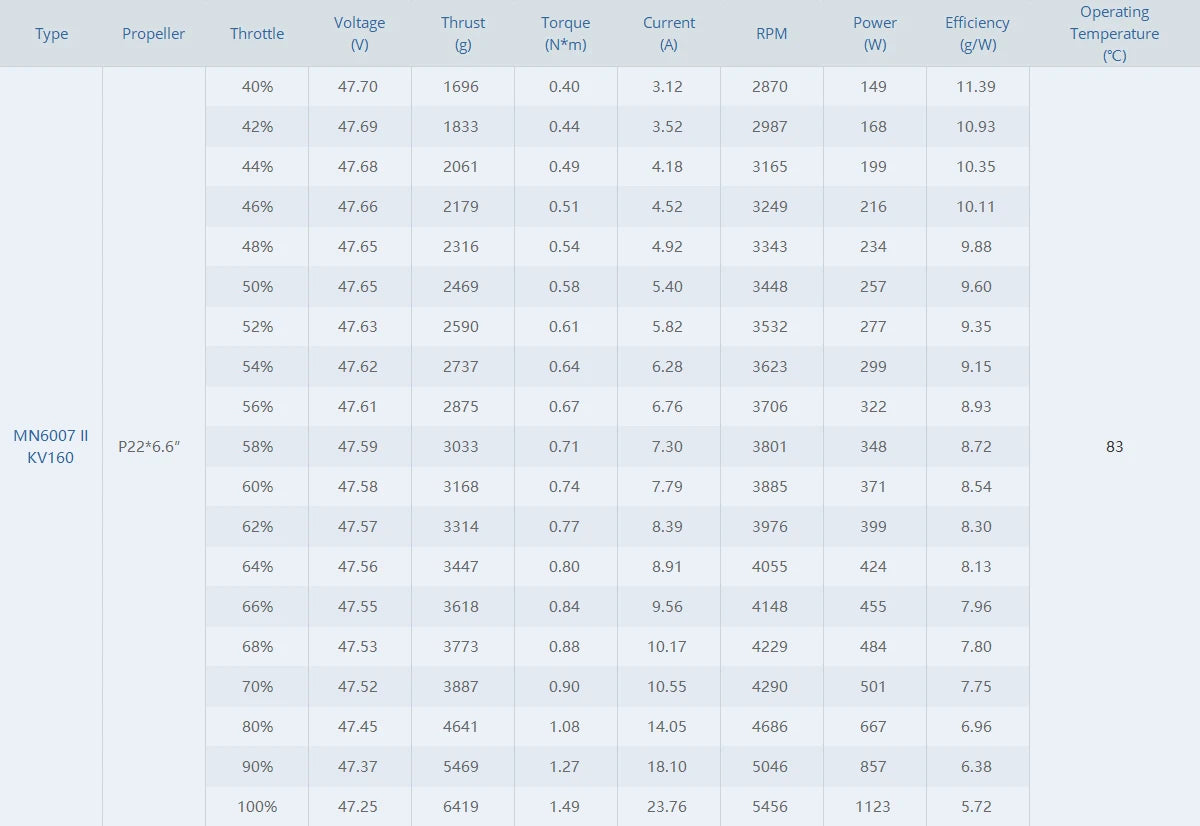
Task: Click the Power (W) column header
Action: [874, 34]
